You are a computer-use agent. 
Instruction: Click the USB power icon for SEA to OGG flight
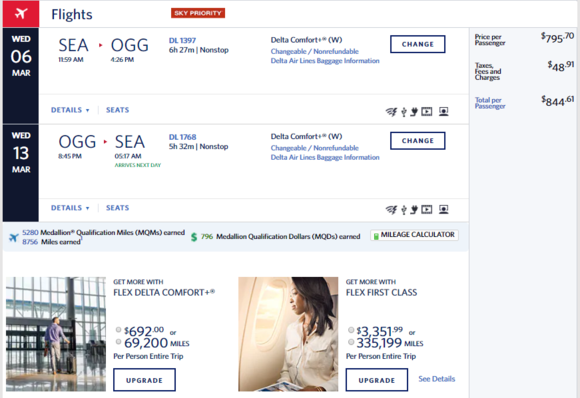point(404,111)
